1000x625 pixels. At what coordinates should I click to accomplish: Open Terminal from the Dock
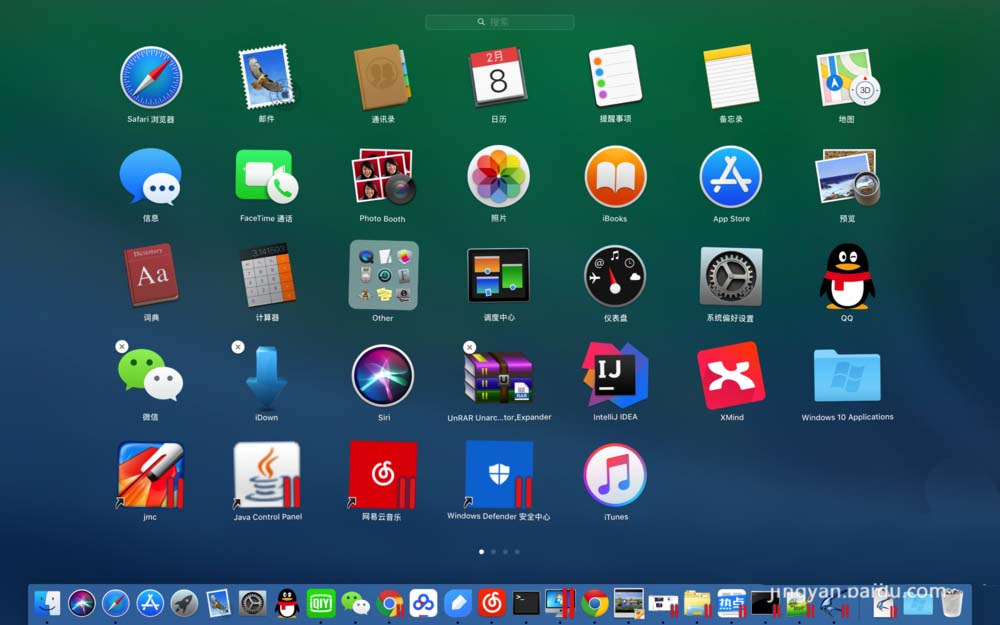tap(526, 603)
